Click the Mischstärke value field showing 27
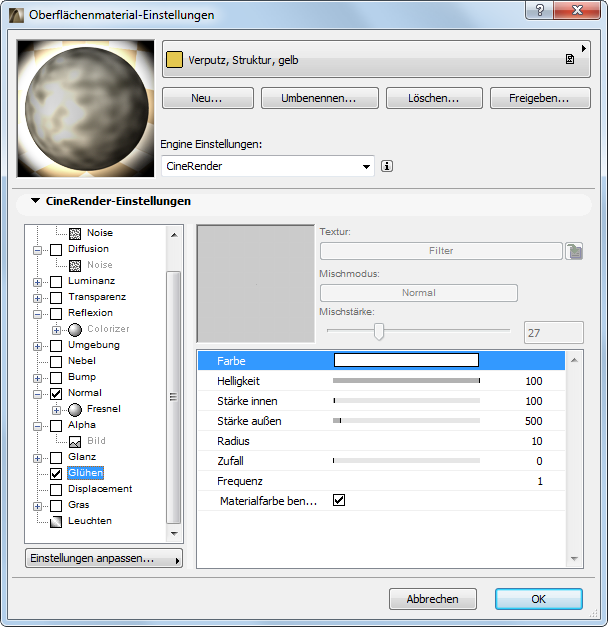The width and height of the screenshot is (608, 627). (x=554, y=333)
